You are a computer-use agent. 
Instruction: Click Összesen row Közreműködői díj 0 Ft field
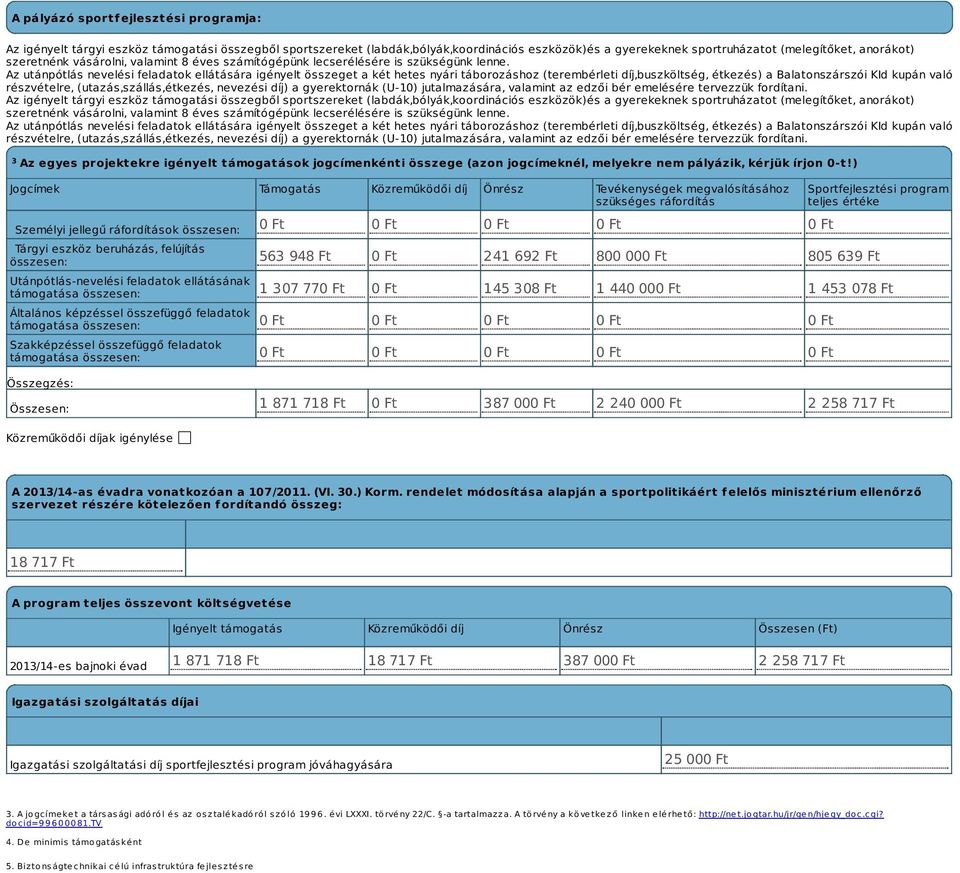pos(423,403)
